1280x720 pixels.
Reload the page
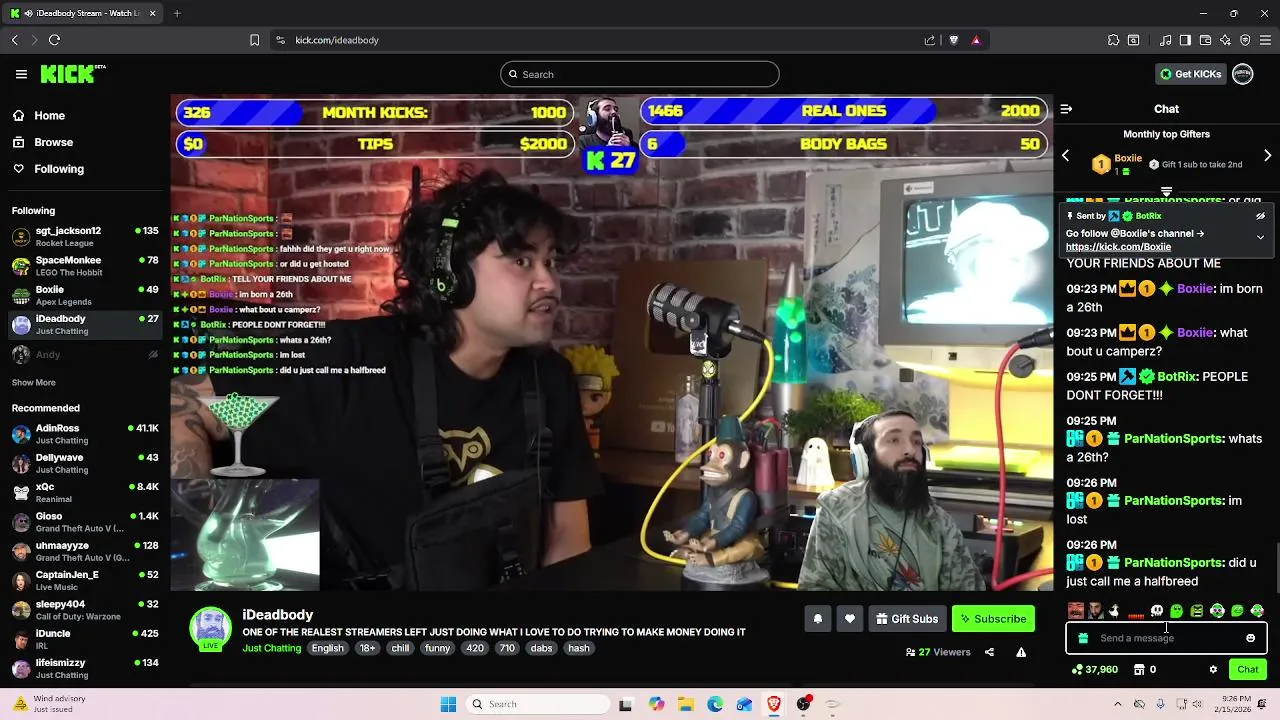click(54, 40)
